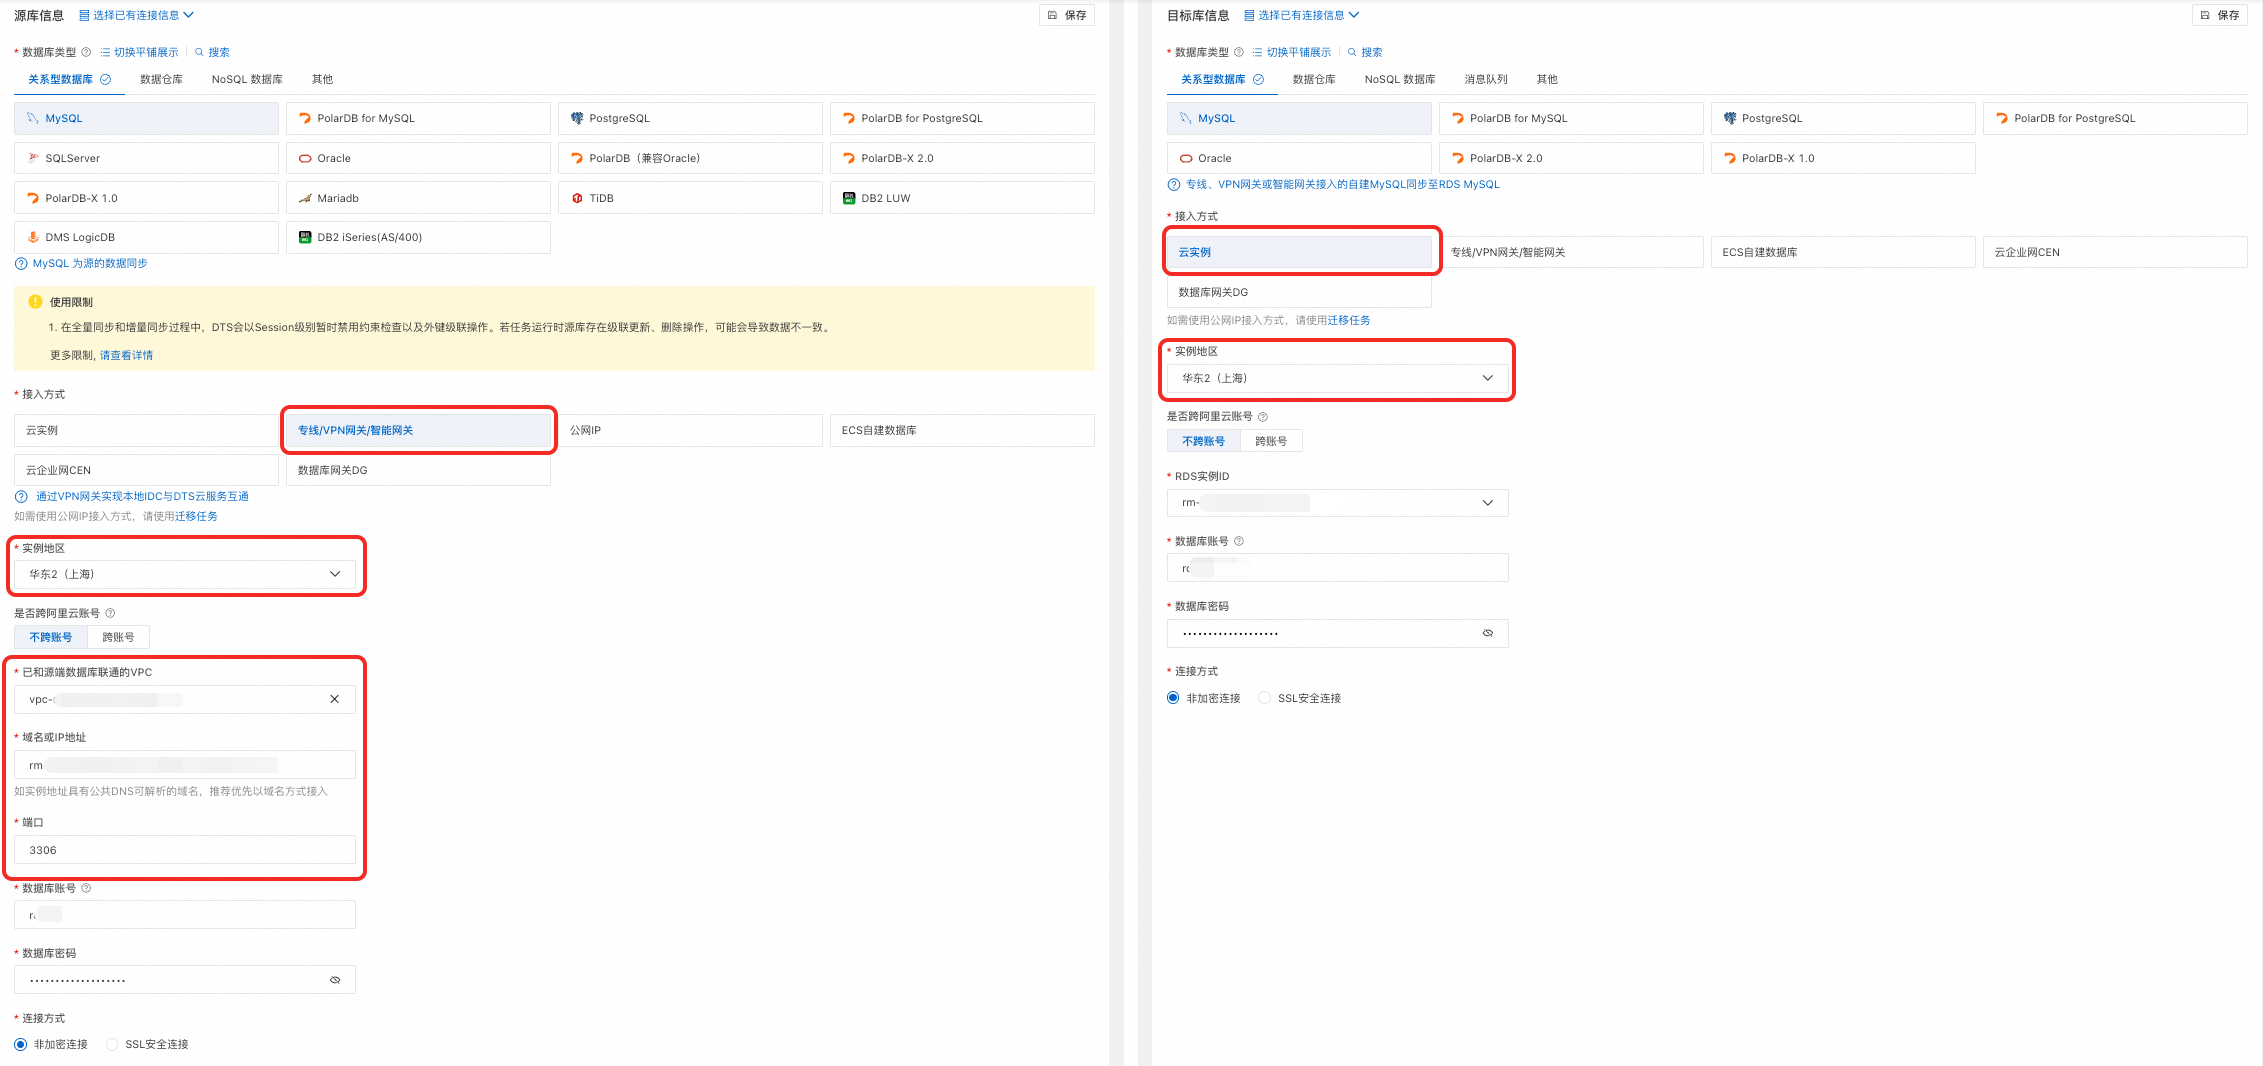The width and height of the screenshot is (2263, 1066).
Task: Choose PolarDB for MySQL as source database
Action: point(418,118)
